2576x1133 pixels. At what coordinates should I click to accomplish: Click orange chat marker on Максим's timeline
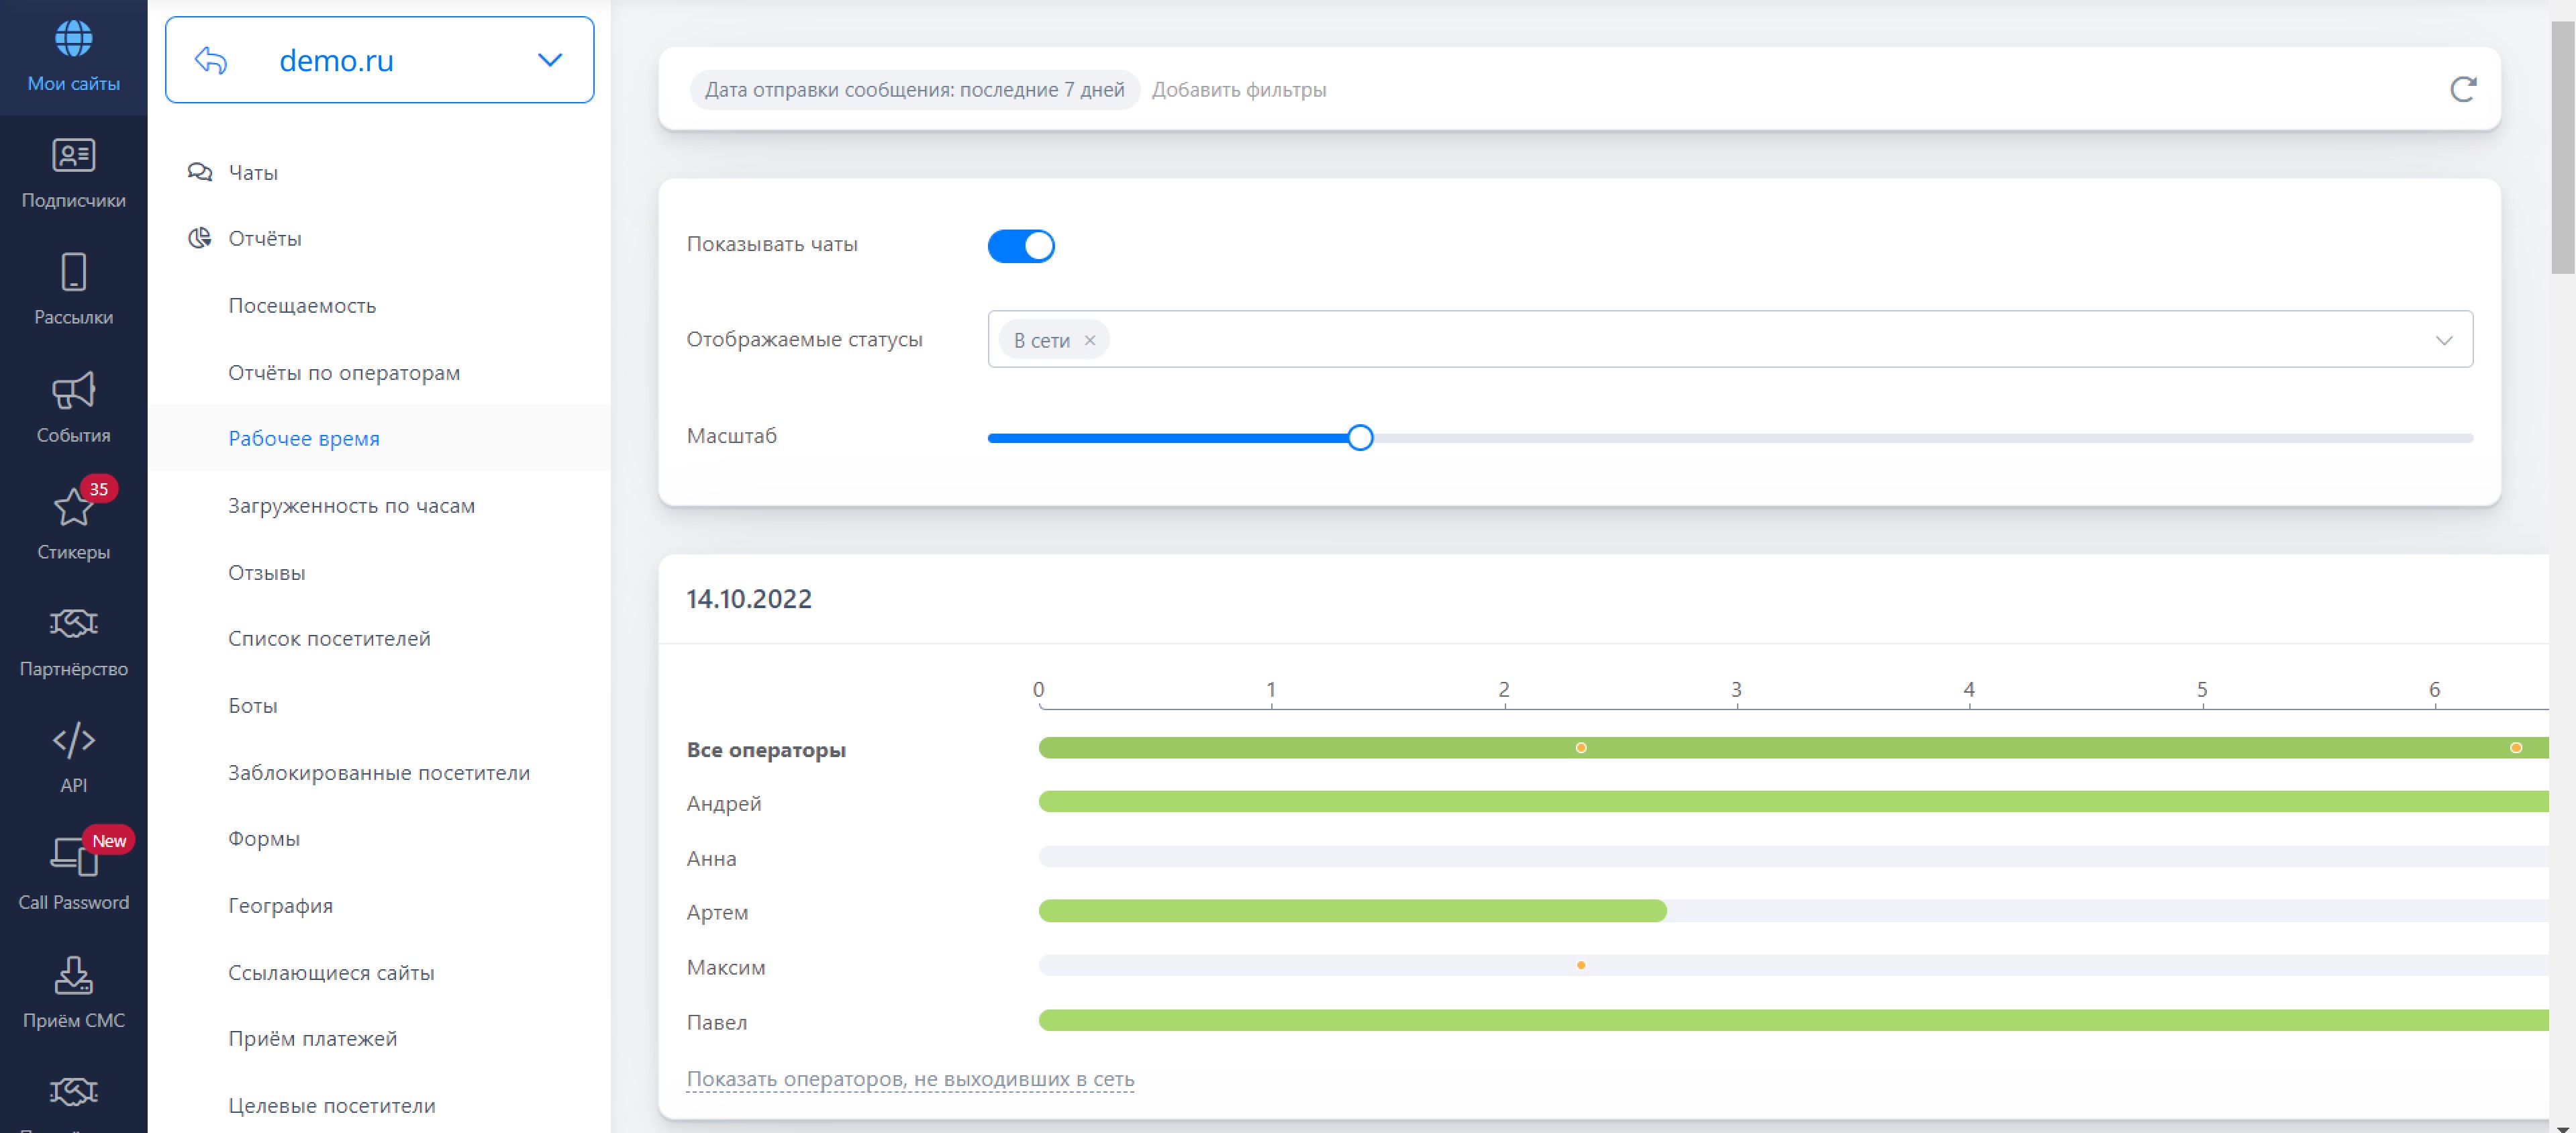[x=1580, y=965]
